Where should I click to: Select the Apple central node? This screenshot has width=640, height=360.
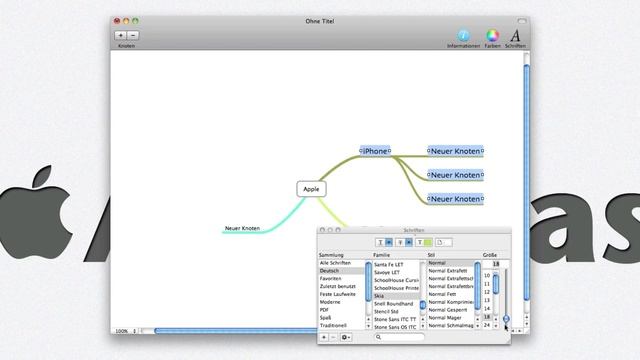pyautogui.click(x=311, y=189)
